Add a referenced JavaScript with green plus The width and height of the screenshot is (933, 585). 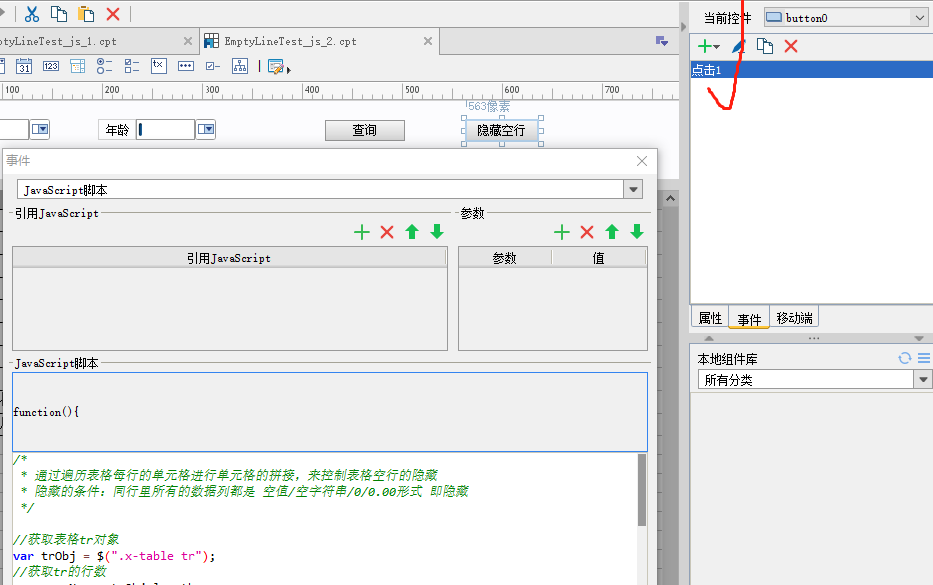pos(362,232)
